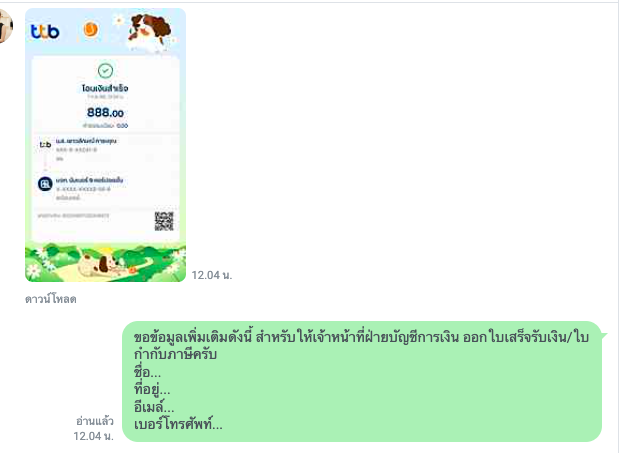Open the sender's profile avatar
The height and width of the screenshot is (453, 619).
[6, 26]
